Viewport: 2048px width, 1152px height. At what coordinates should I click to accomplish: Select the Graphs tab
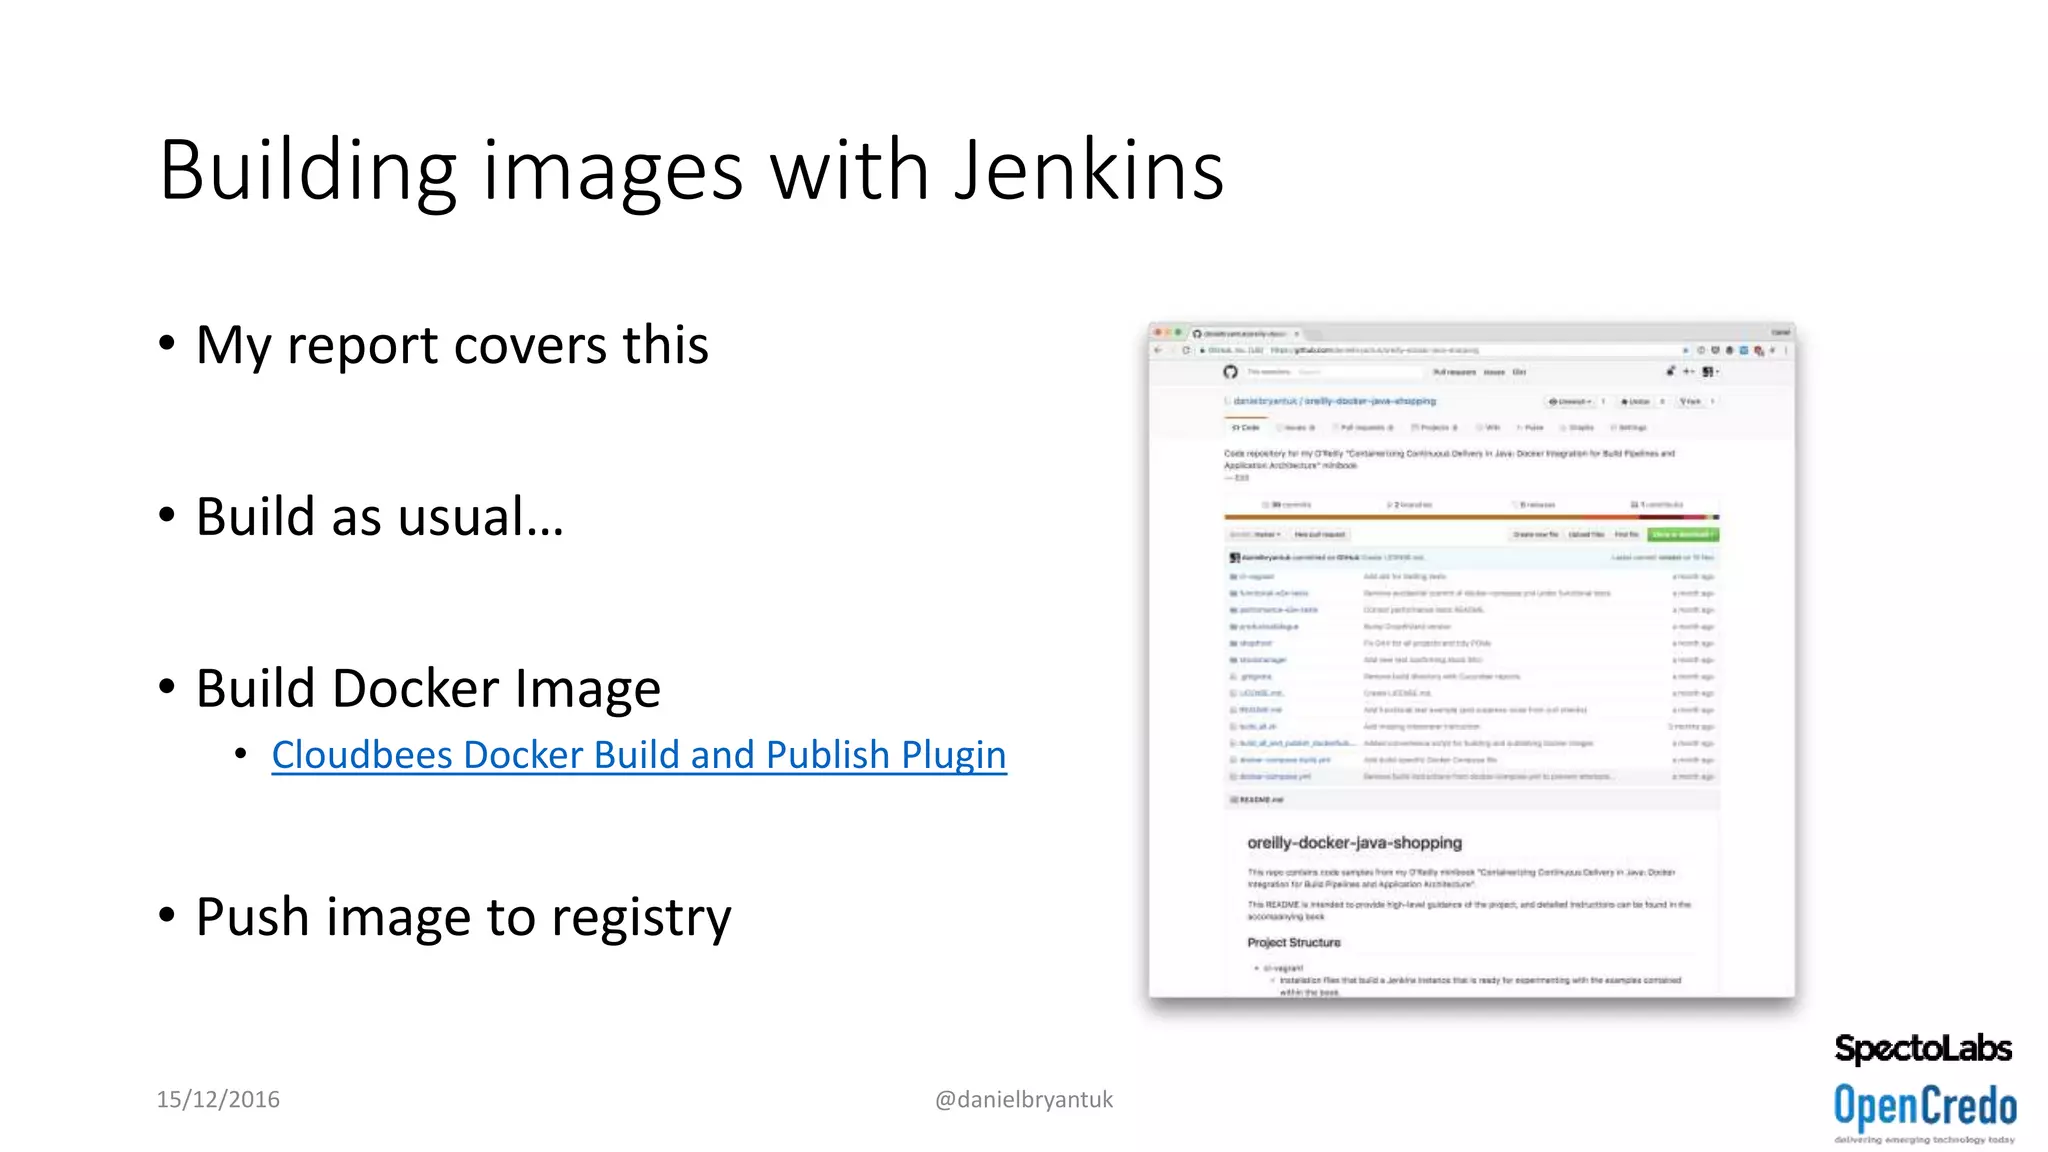click(1578, 427)
